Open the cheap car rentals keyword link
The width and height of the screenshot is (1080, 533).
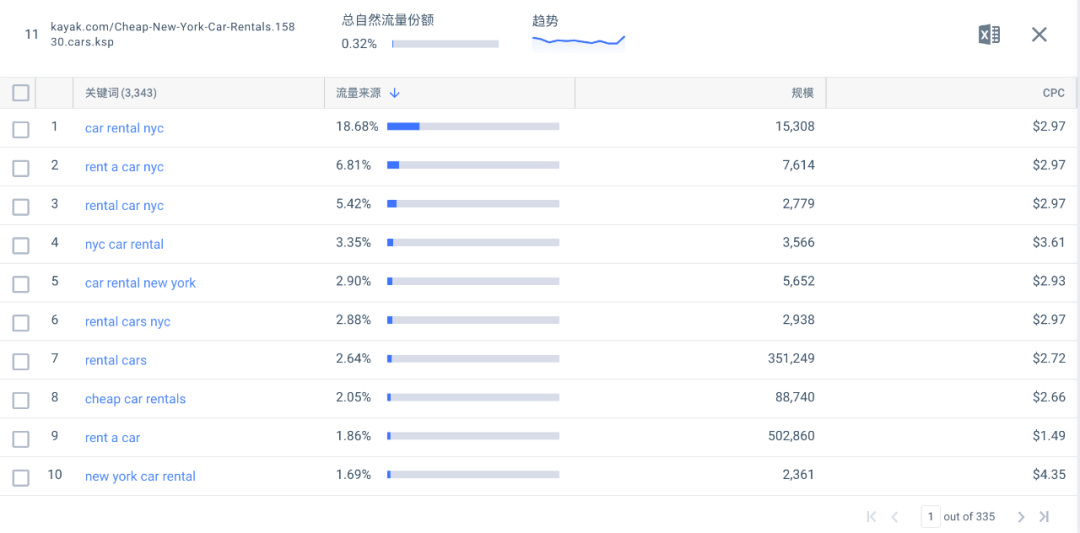tap(135, 399)
